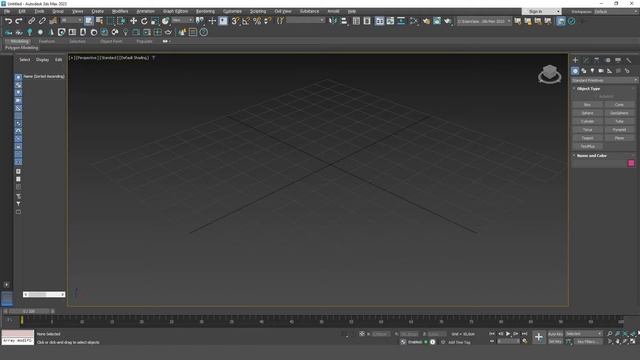This screenshot has width=640, height=360.
Task: Click the Align tool icon
Action: (344, 21)
